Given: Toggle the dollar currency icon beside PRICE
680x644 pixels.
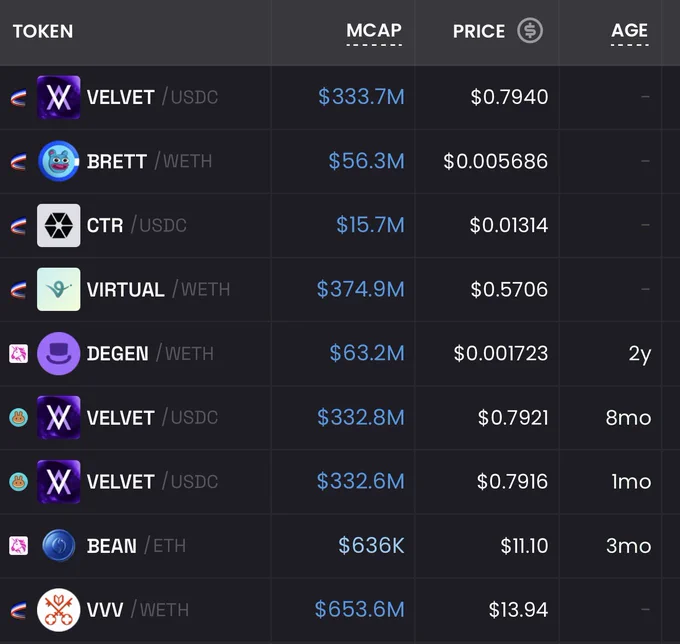Looking at the screenshot, I should pyautogui.click(x=530, y=31).
